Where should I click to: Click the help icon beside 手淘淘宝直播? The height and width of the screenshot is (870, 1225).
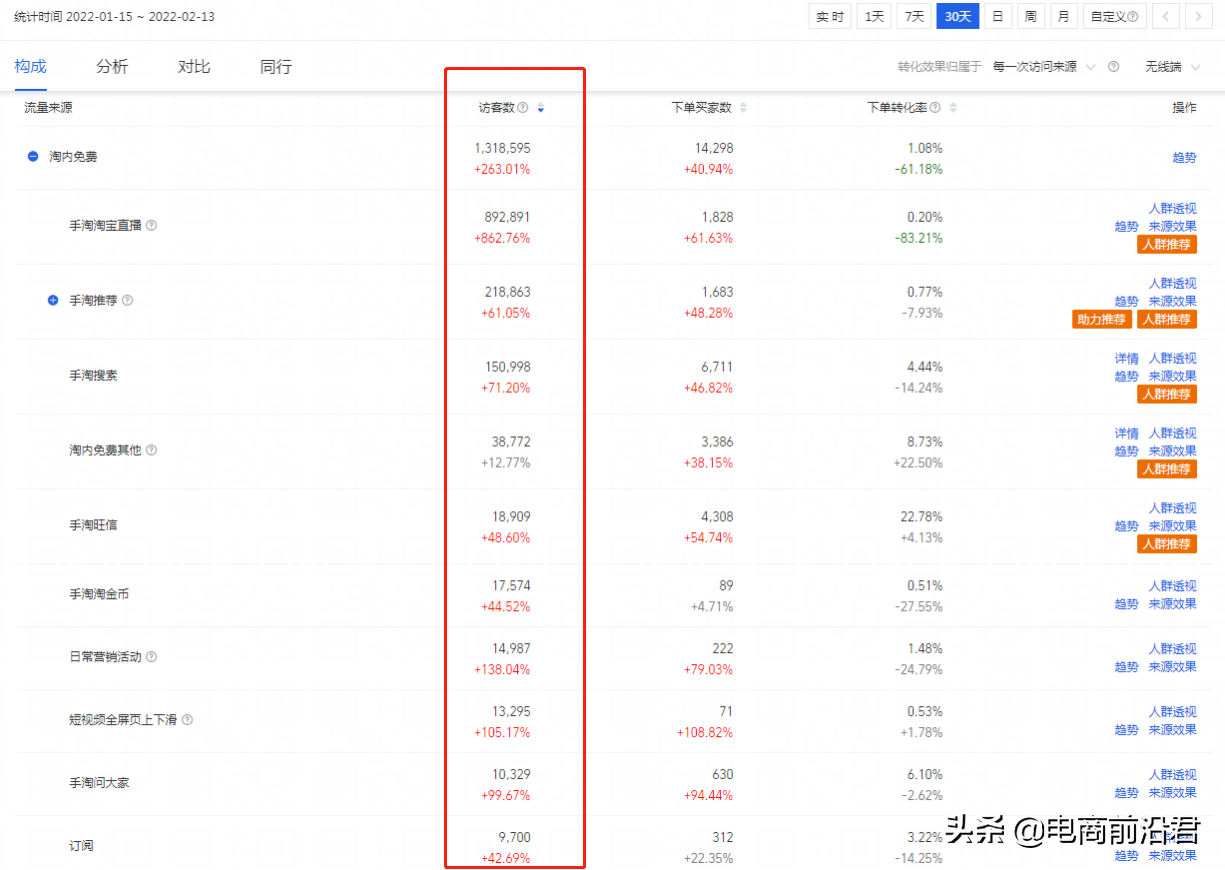(x=150, y=225)
